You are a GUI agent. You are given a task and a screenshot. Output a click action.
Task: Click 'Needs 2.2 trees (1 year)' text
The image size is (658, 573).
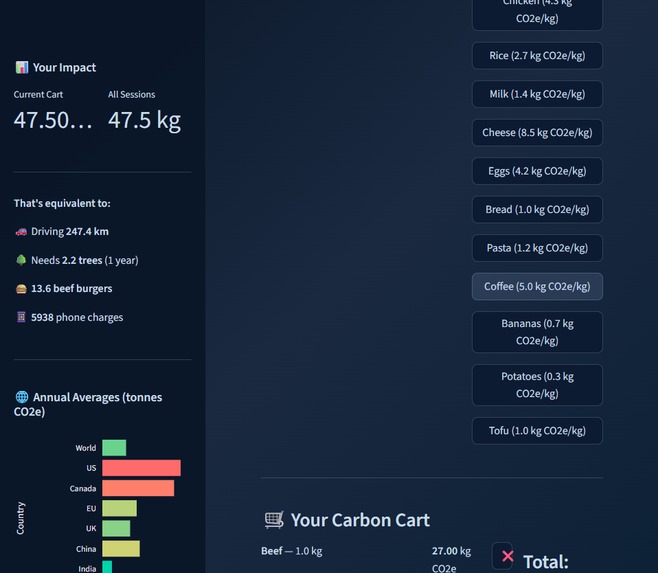[x=85, y=260]
